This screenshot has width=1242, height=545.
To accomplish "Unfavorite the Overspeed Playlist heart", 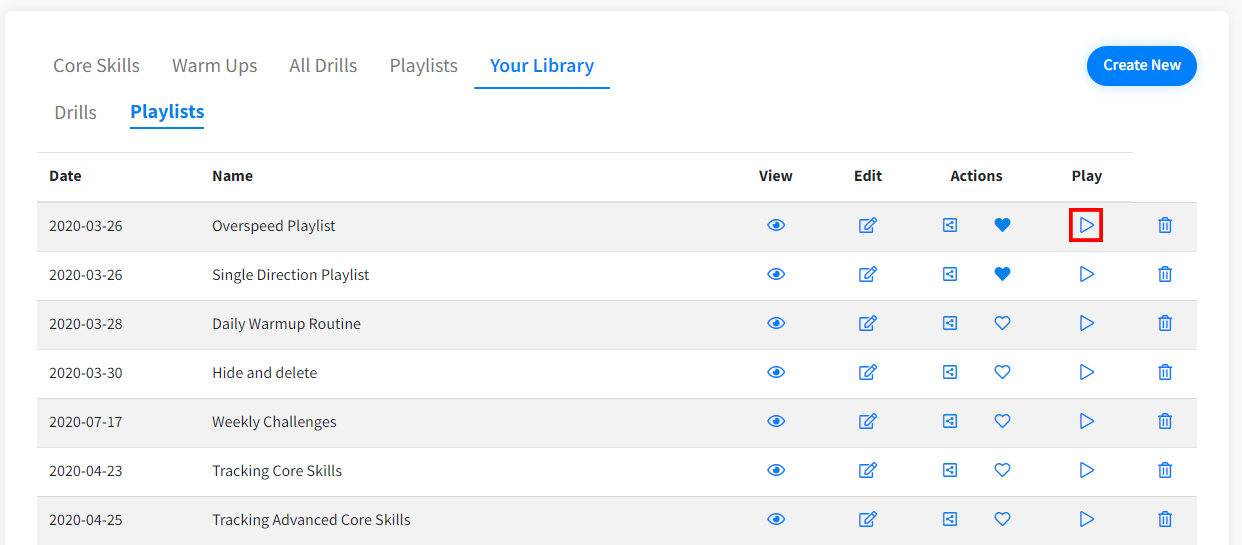I will pos(1002,225).
